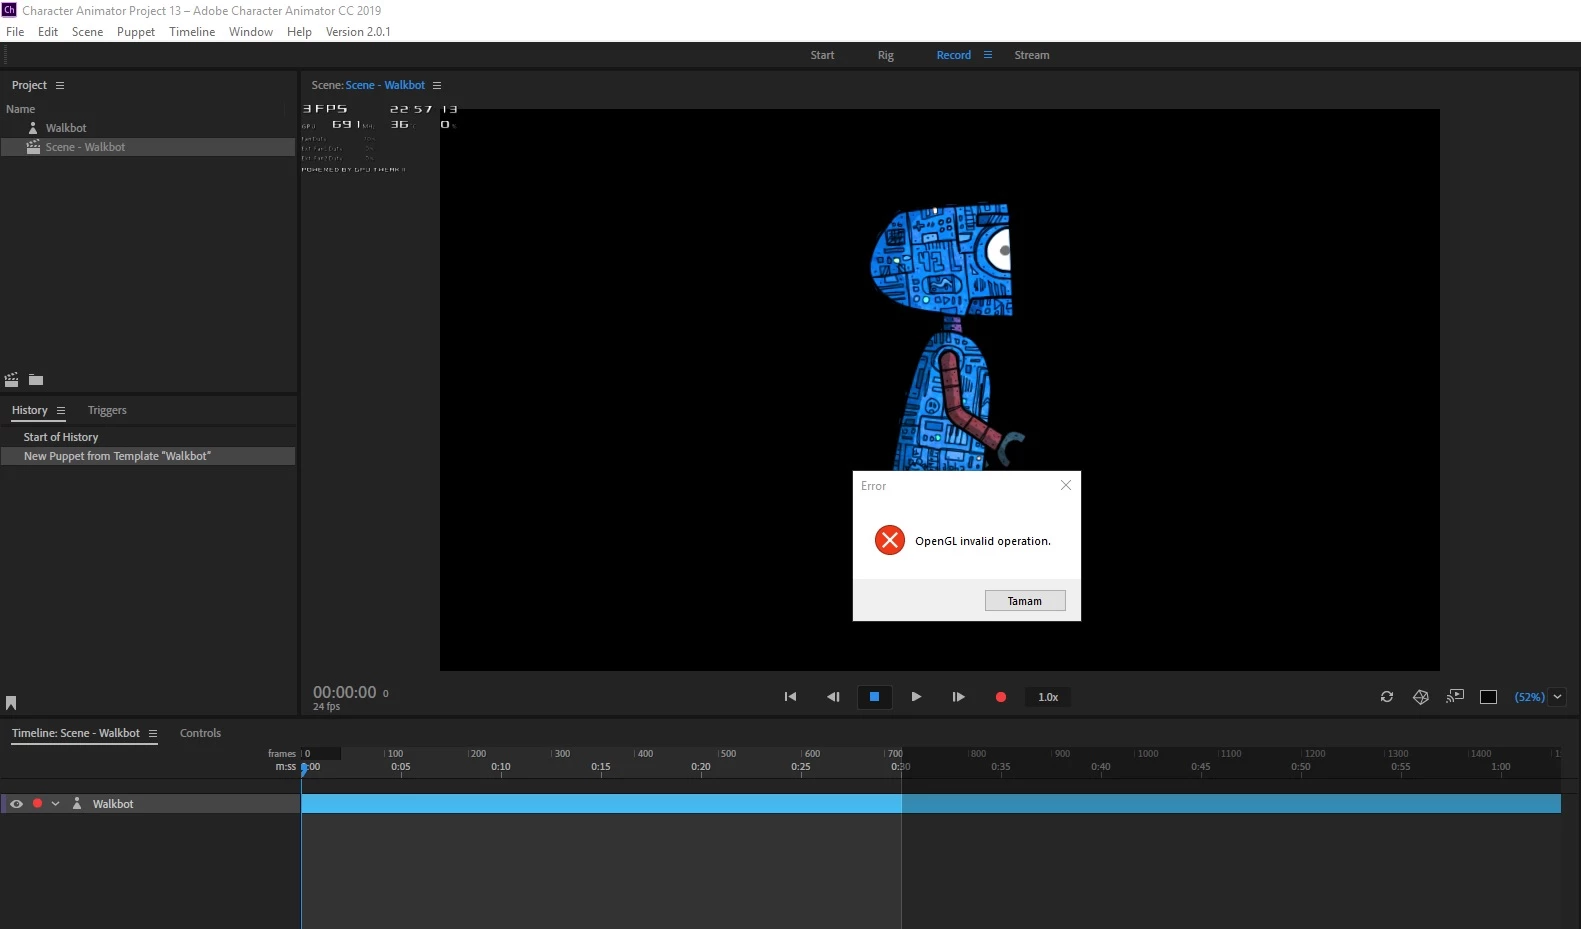
Task: Click the Name column header
Action: click(x=20, y=109)
